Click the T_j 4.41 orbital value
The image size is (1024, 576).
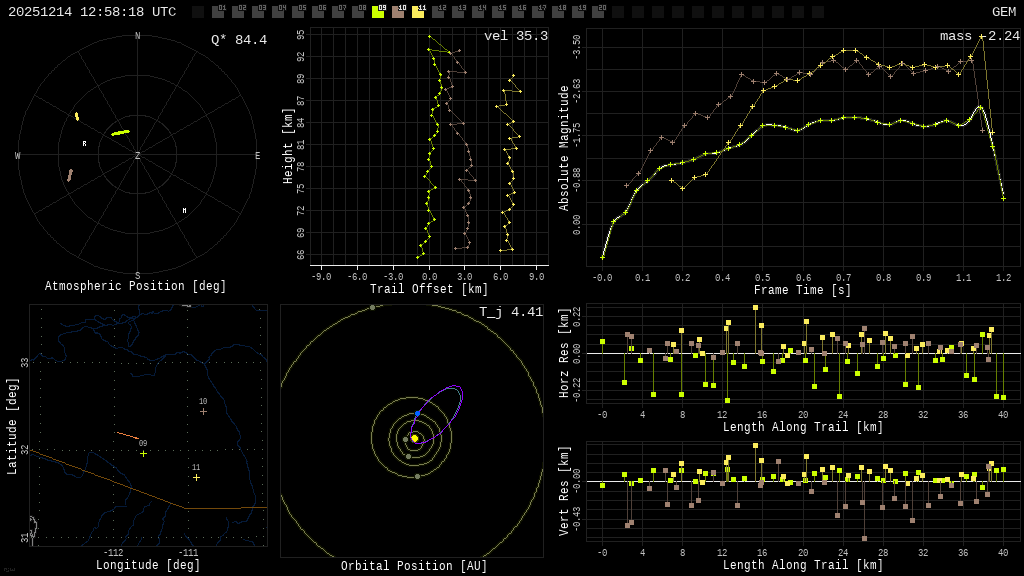(x=510, y=312)
